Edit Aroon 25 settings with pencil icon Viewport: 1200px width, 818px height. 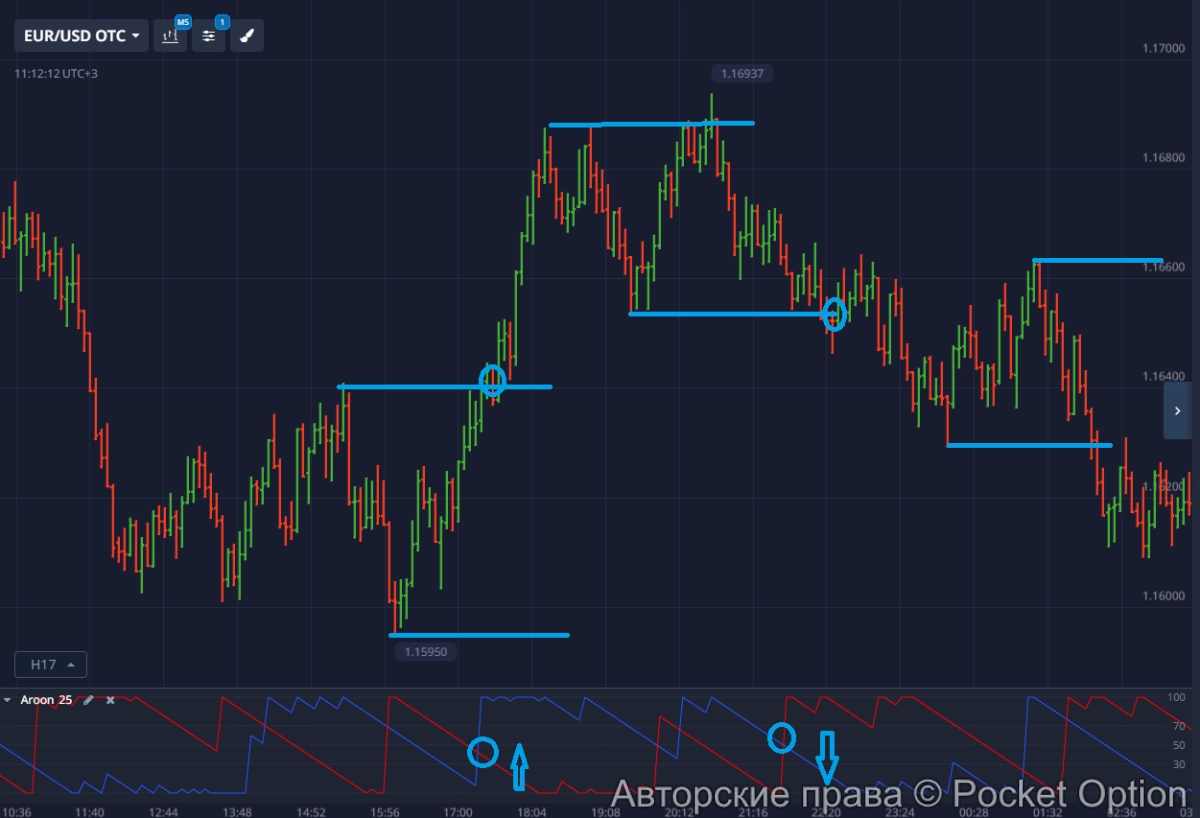pyautogui.click(x=88, y=700)
